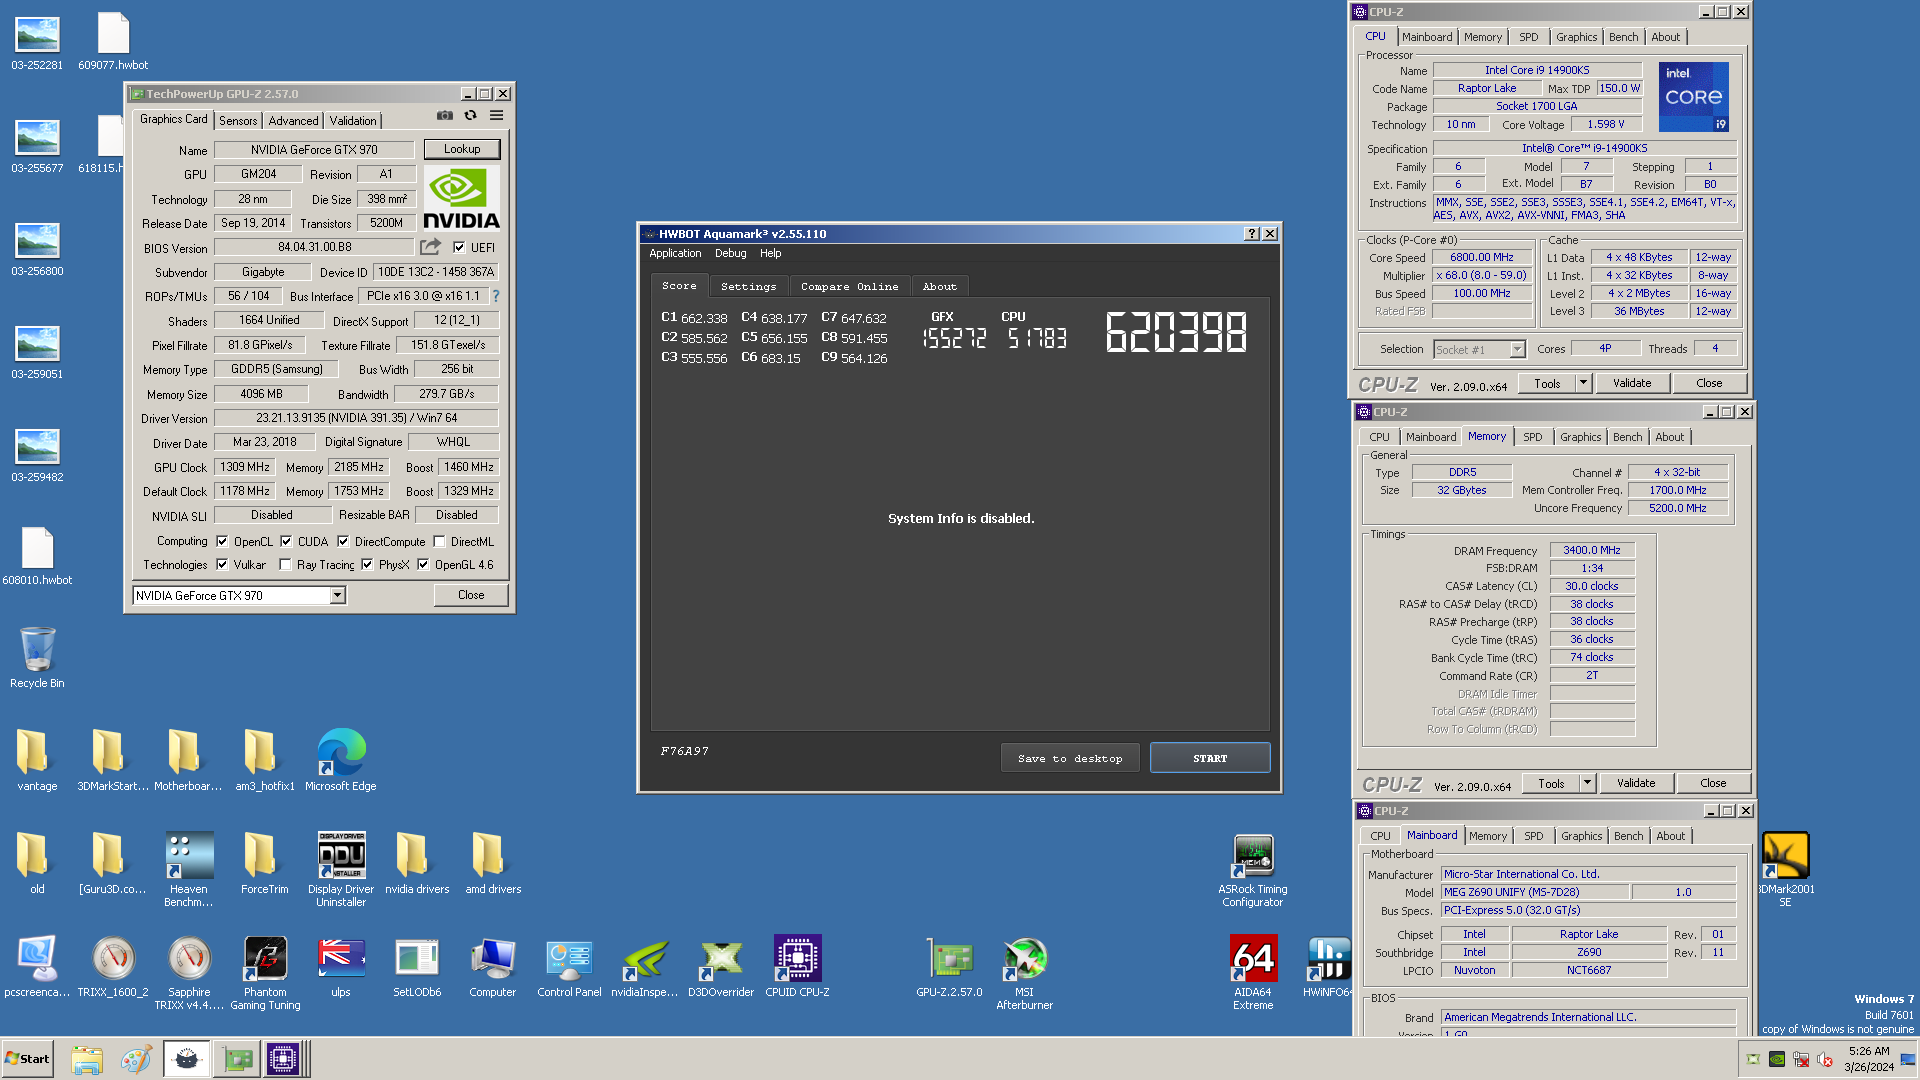Viewport: 1920px width, 1080px height.
Task: Switch to Bench tab in Memory CPU-Z window
Action: (1628, 437)
